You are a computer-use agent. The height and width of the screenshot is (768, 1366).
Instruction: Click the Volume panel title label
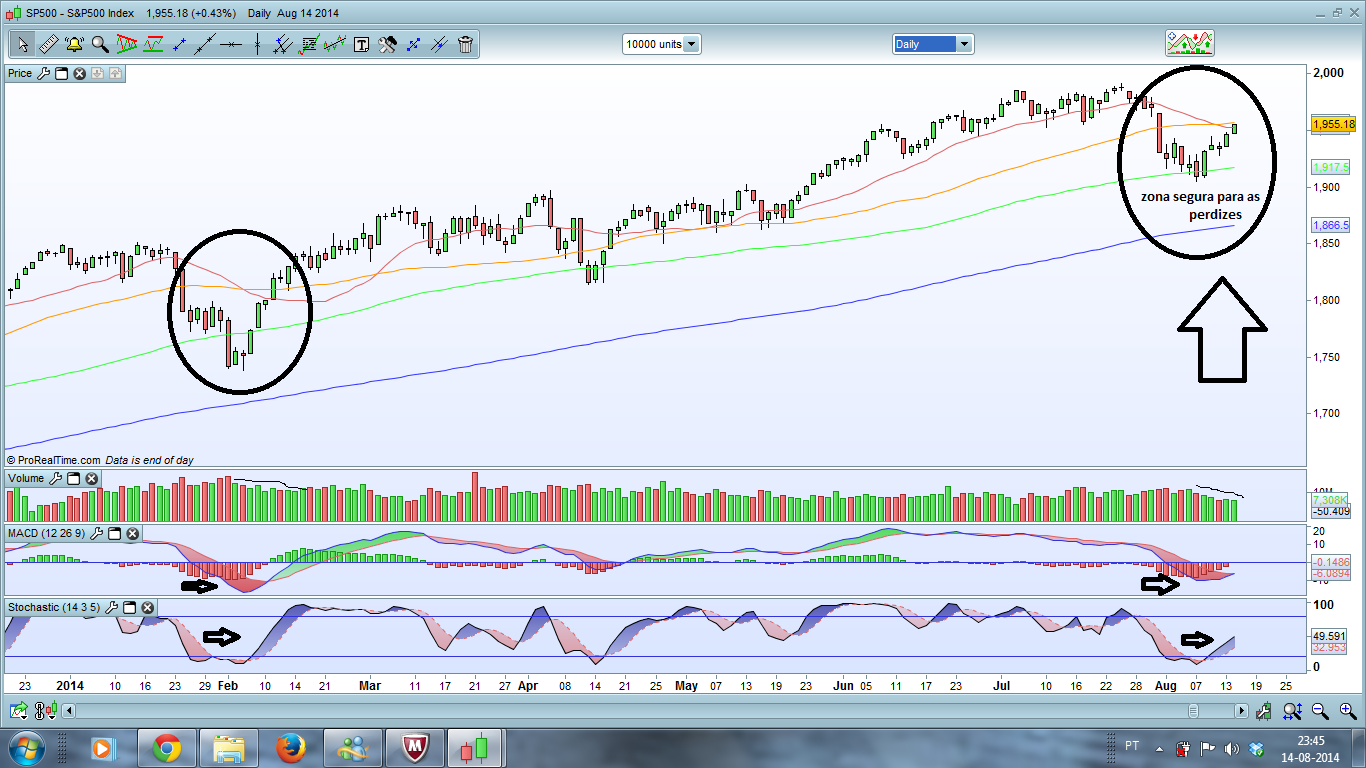coord(27,479)
